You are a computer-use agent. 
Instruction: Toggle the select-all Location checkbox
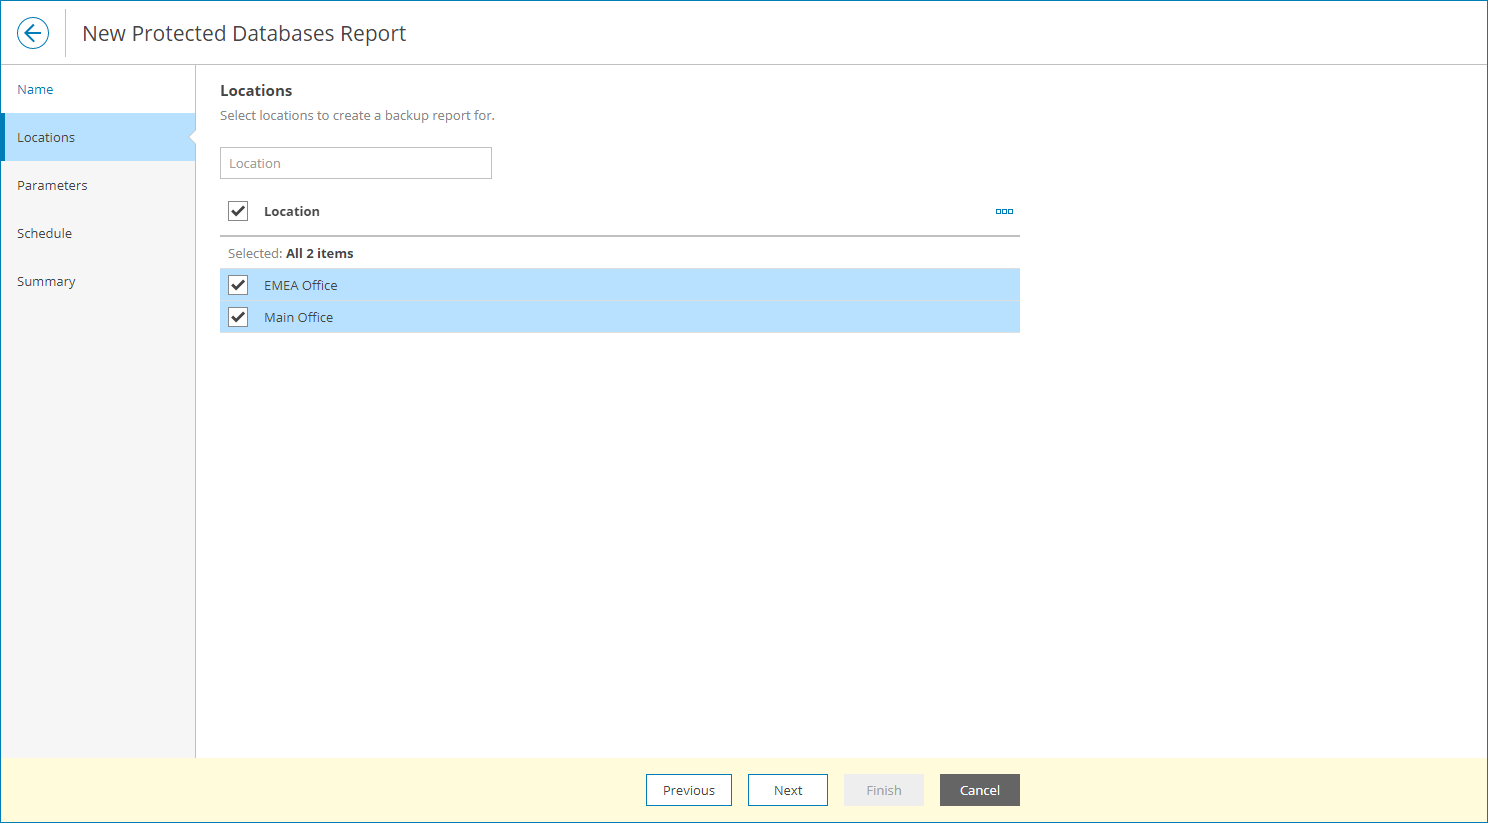pos(238,211)
